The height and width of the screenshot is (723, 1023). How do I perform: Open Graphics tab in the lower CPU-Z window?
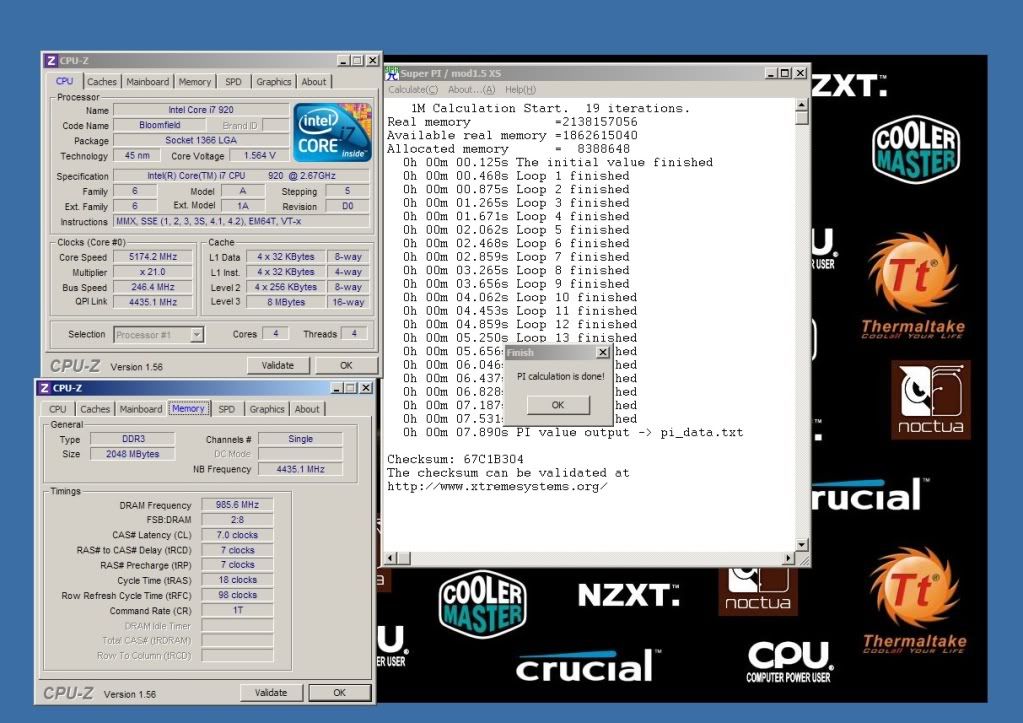click(x=267, y=409)
